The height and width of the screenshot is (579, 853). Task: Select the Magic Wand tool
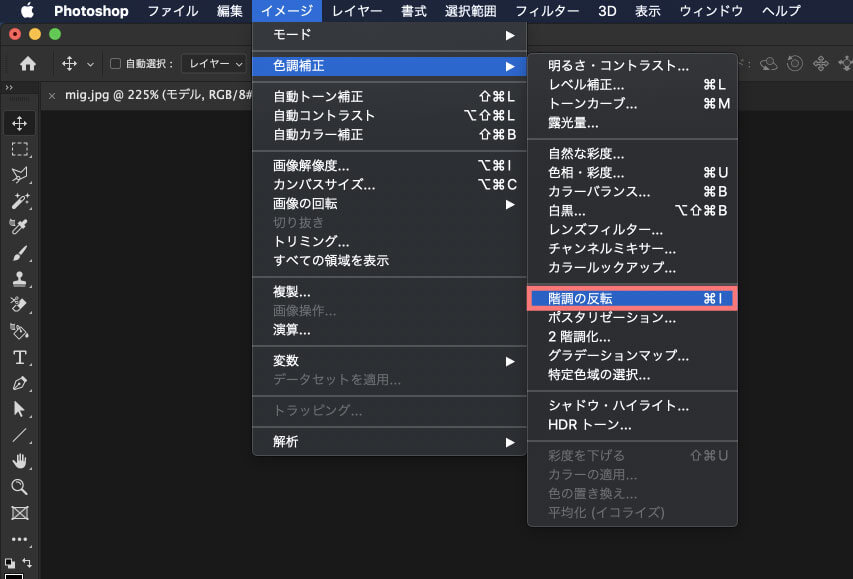click(x=20, y=201)
